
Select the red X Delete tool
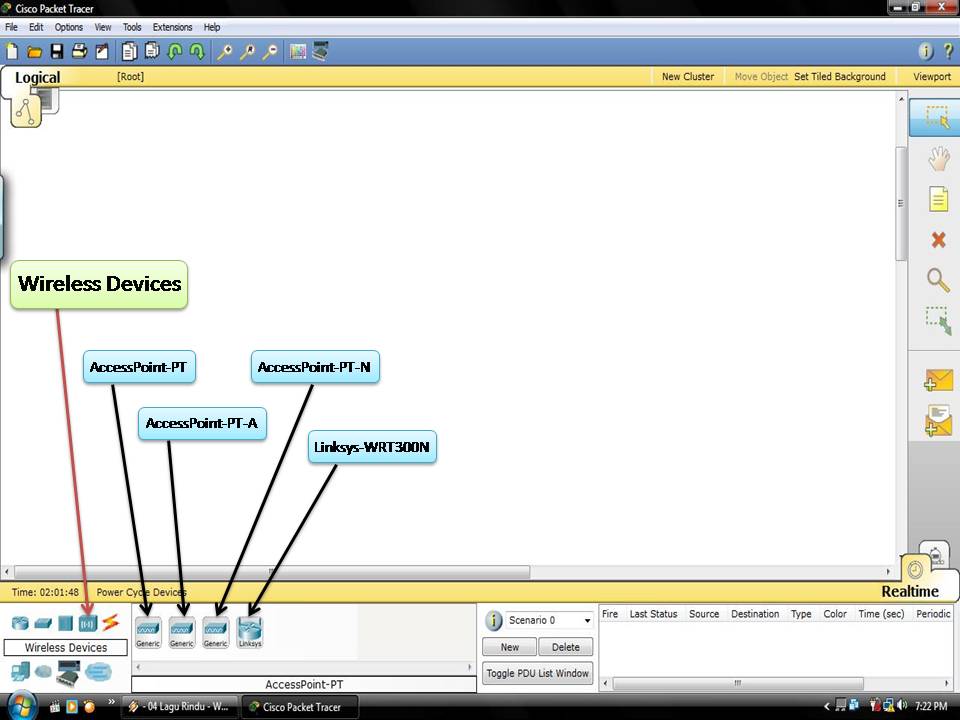[x=938, y=239]
